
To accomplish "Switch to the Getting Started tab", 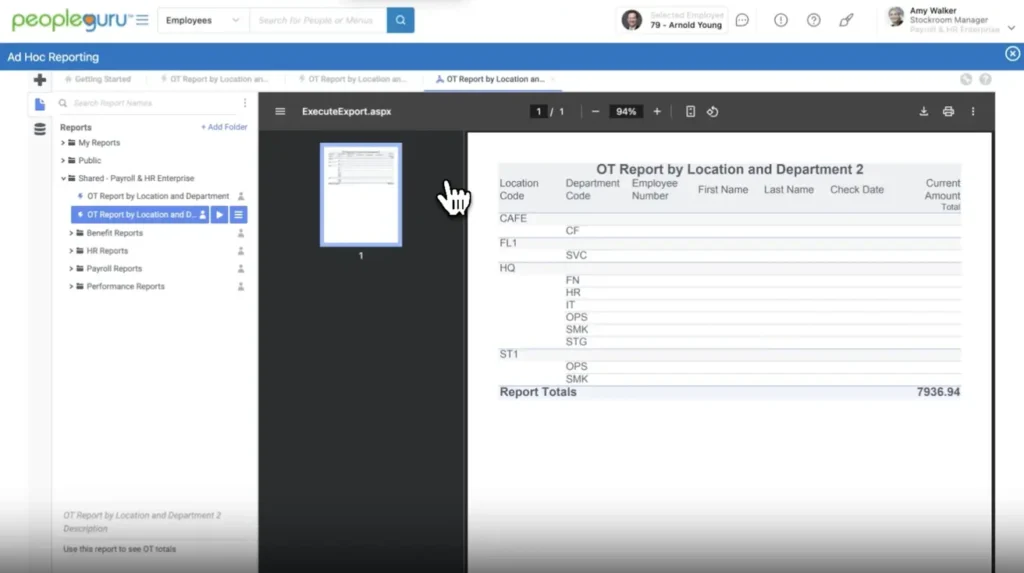I will coord(101,79).
